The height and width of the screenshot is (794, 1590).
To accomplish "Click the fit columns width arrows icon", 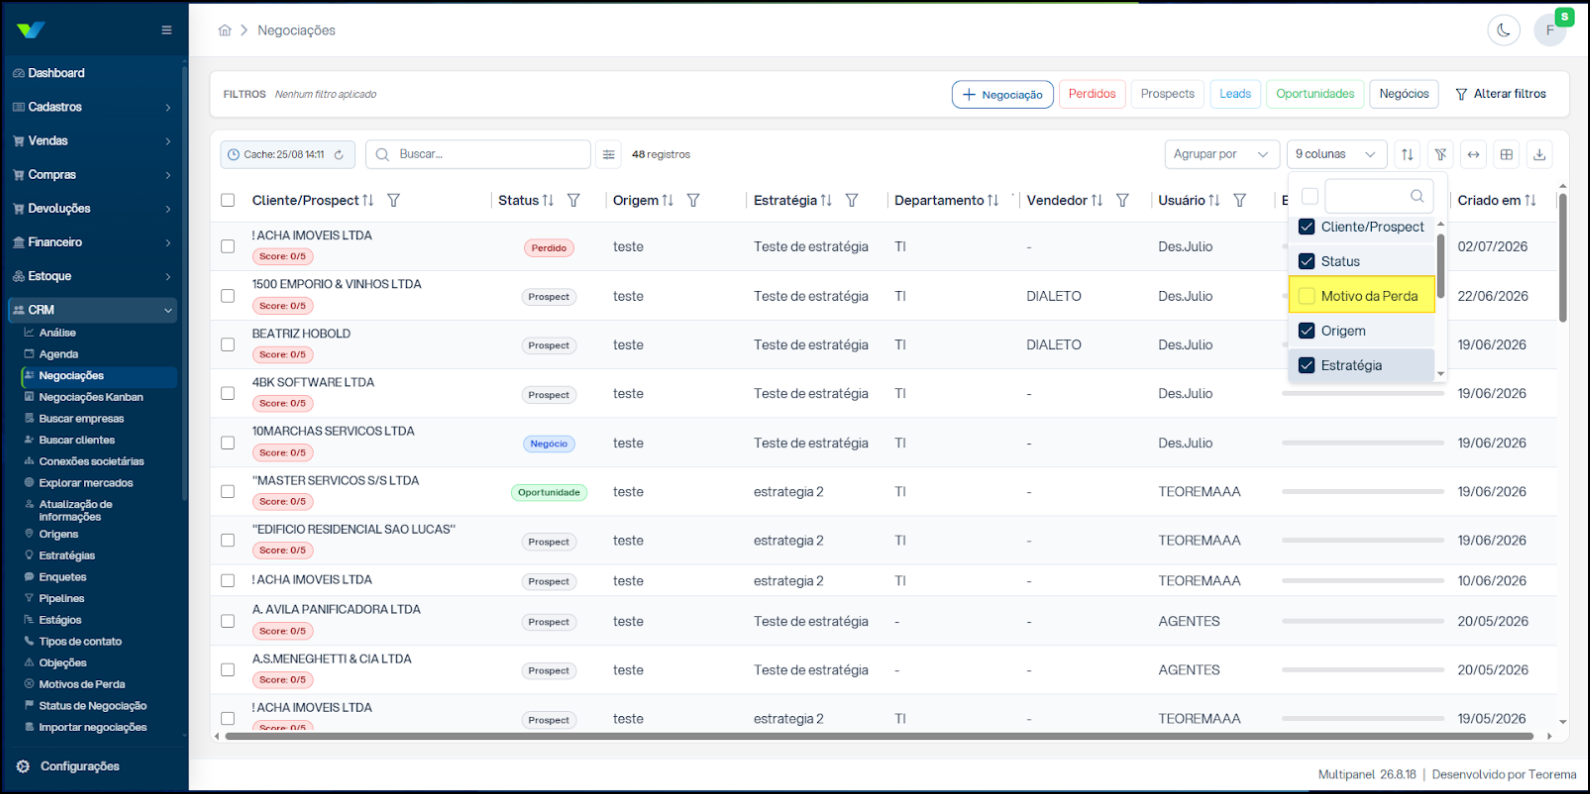I will point(1473,154).
